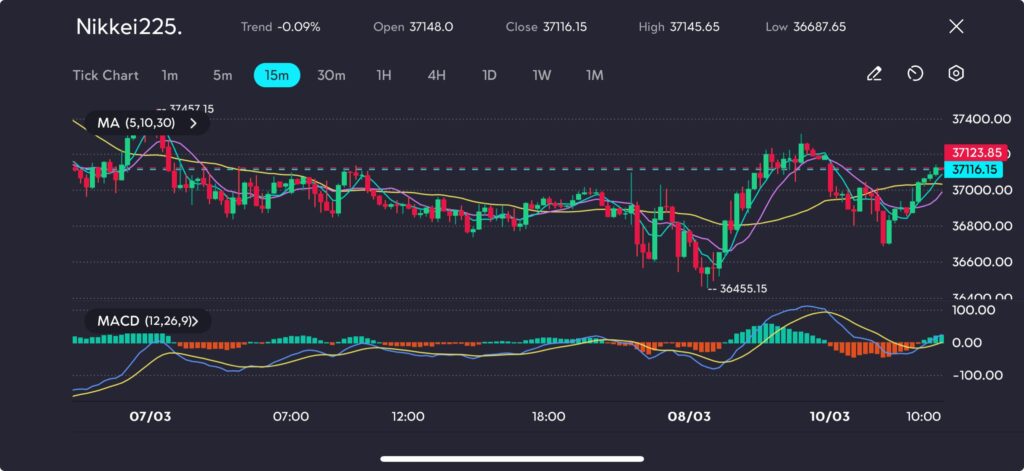
Task: Switch to Tick Chart view
Action: tap(106, 75)
